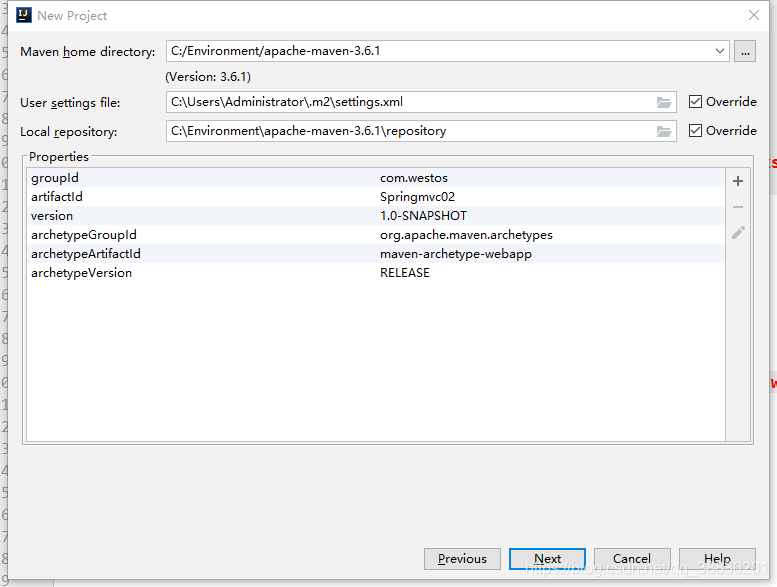
Task: Toggle Override checkbox for User settings file
Action: click(695, 102)
